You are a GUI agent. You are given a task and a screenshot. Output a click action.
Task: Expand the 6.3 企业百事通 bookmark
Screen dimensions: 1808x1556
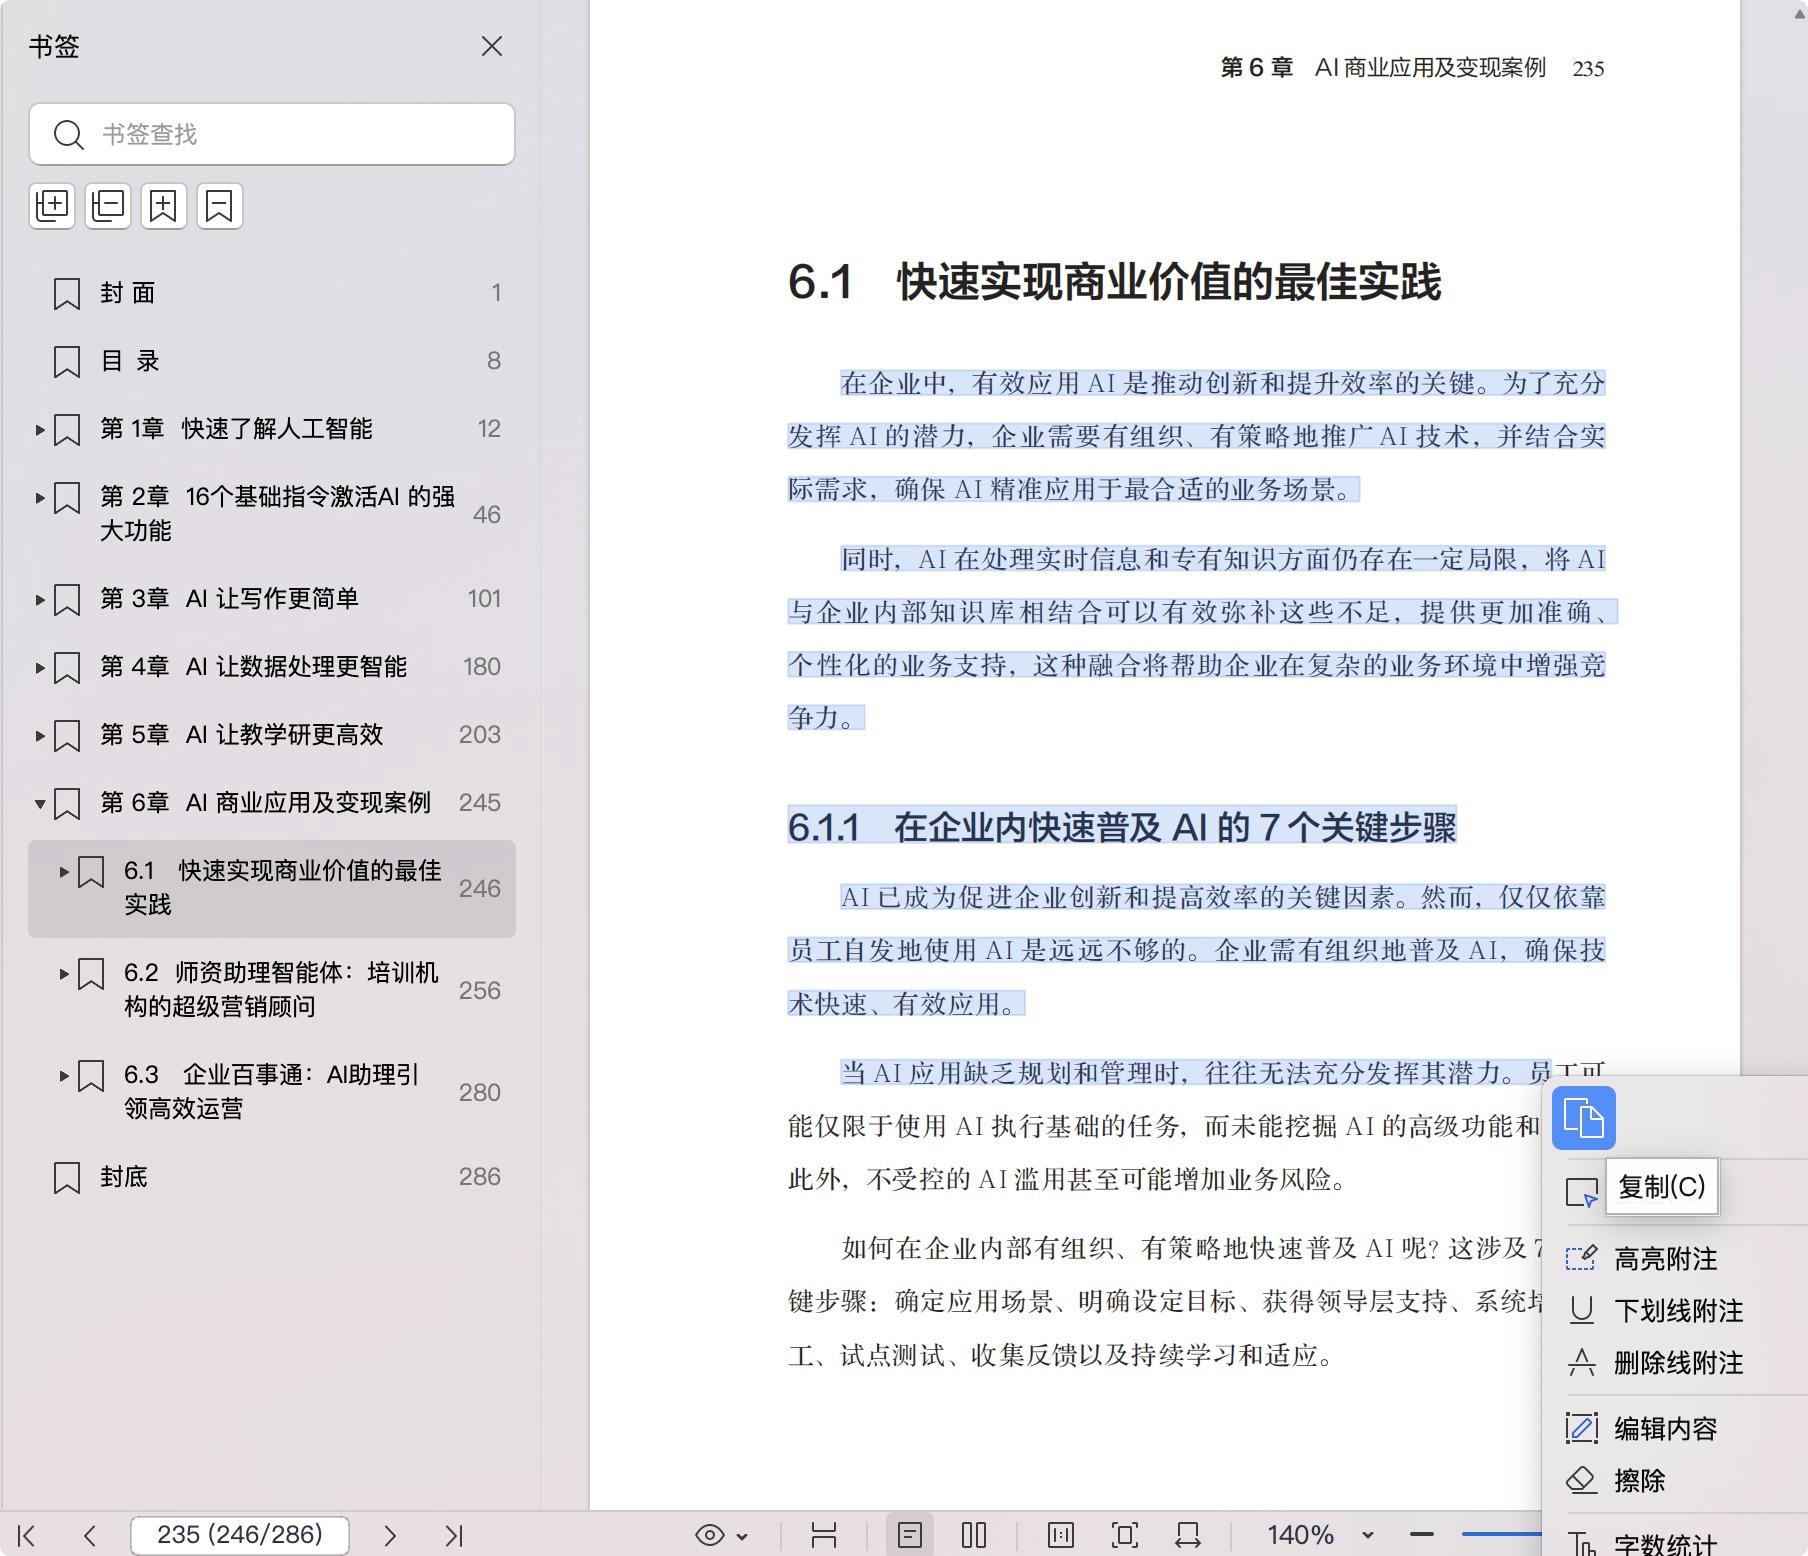pyautogui.click(x=64, y=1076)
